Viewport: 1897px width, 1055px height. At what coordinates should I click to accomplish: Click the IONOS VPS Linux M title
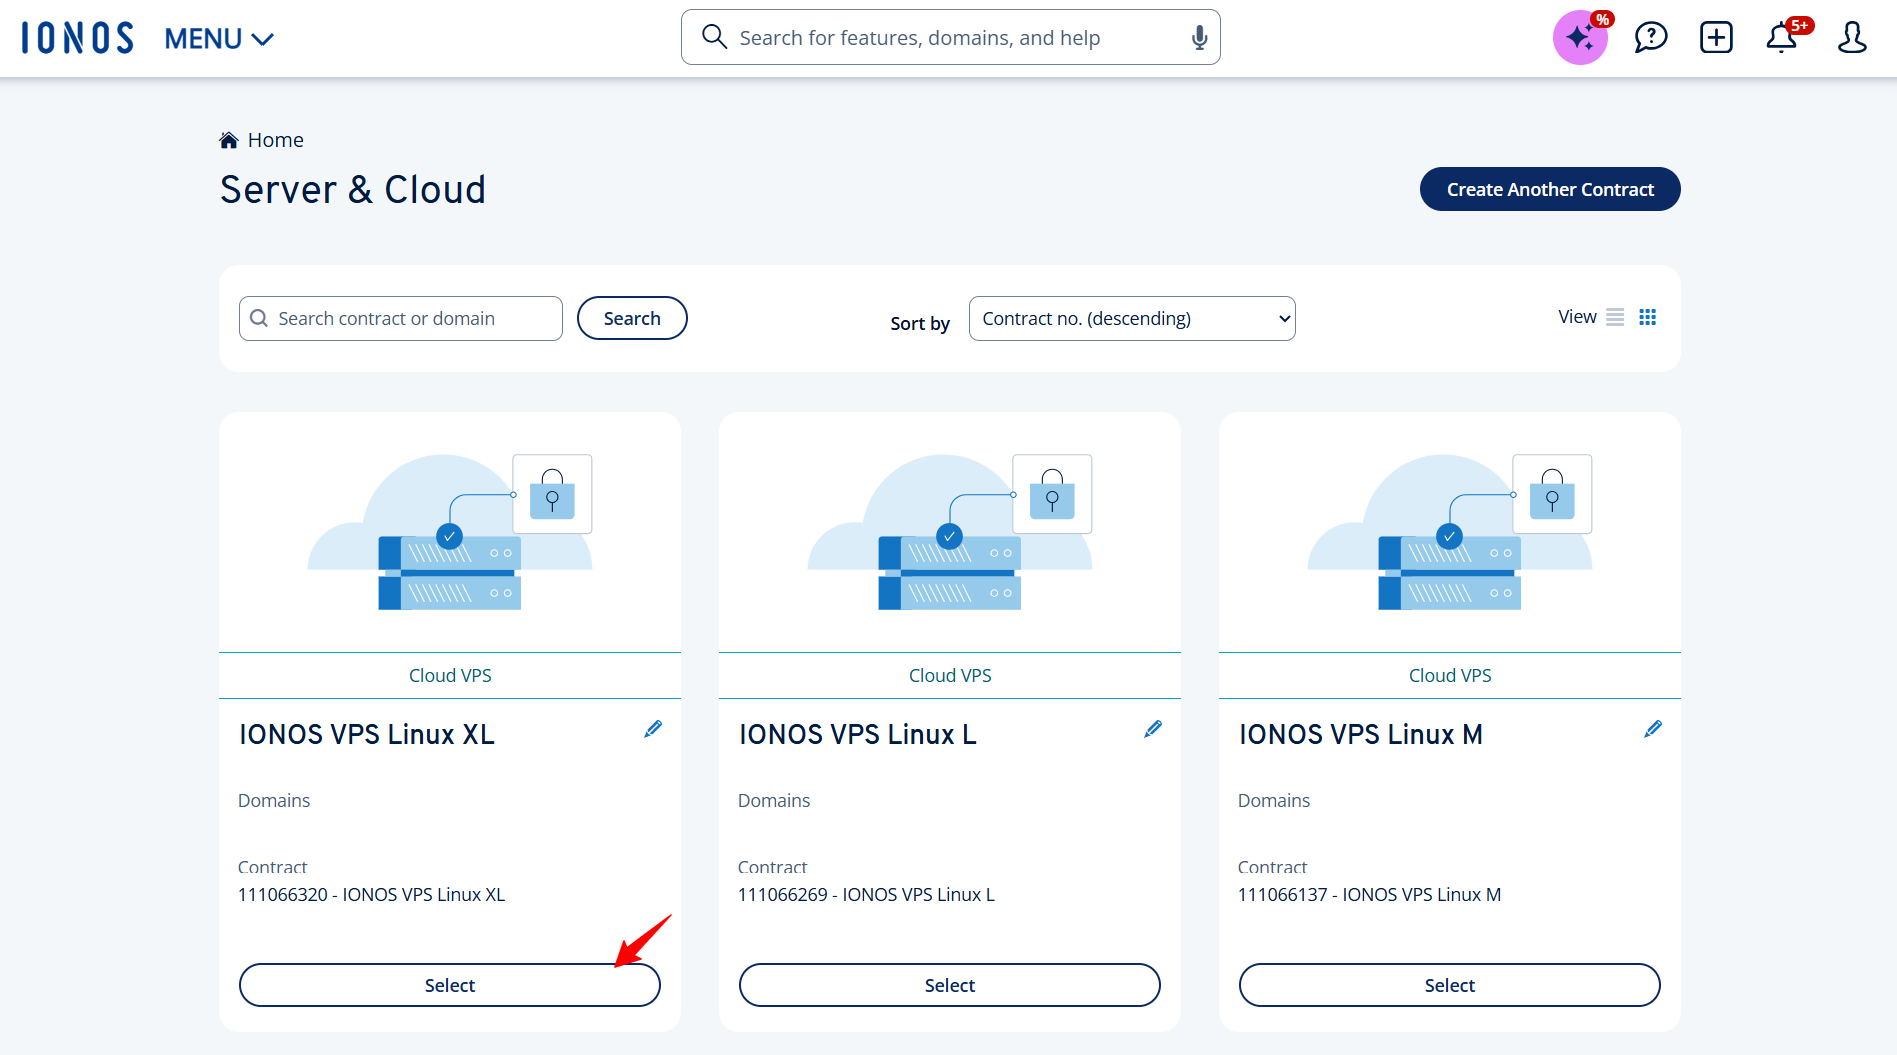(x=1361, y=734)
